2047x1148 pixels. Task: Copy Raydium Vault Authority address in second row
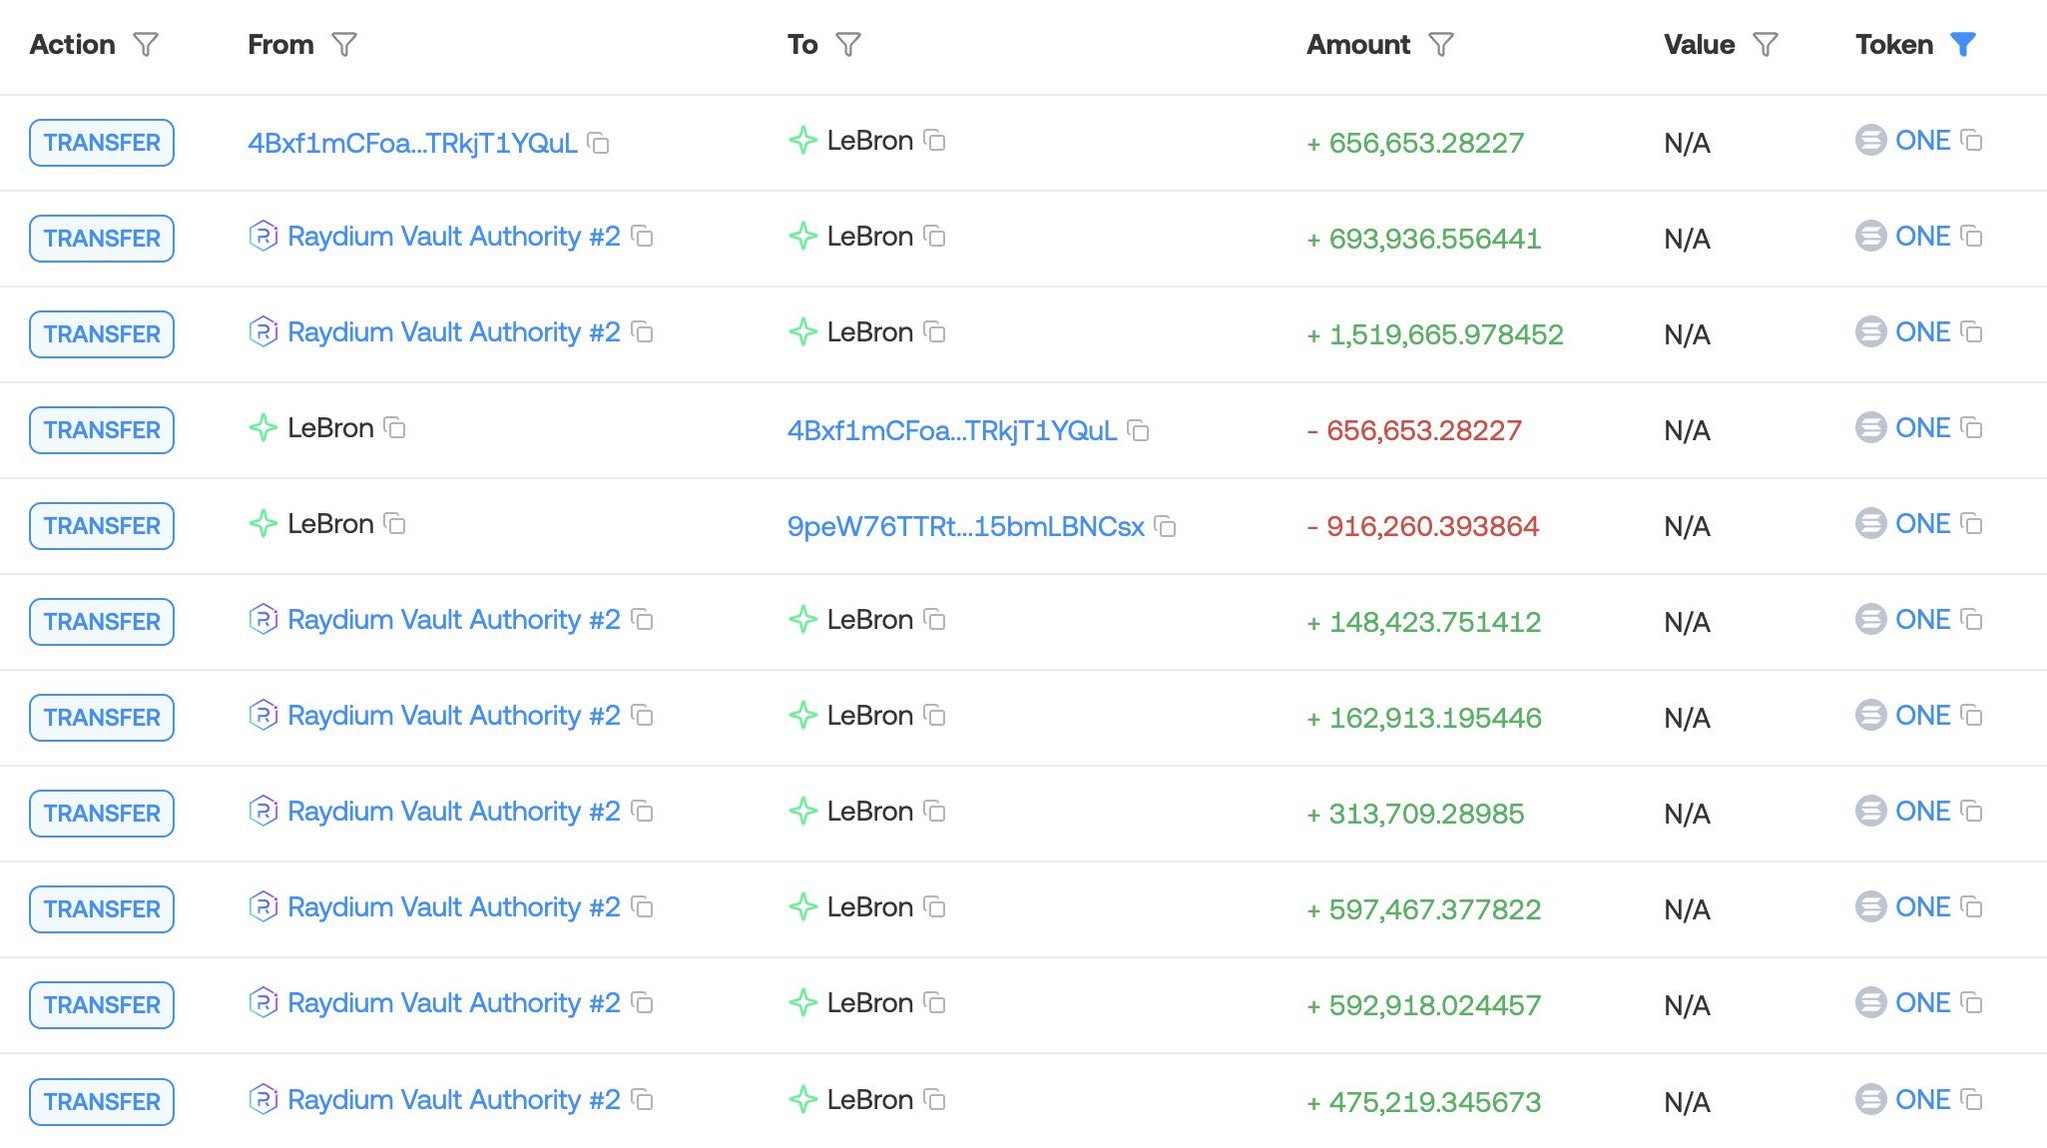click(643, 237)
